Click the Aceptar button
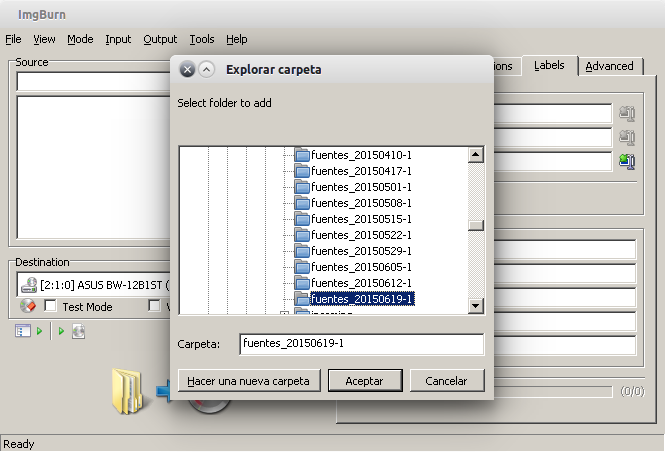Screen dimensions: 665x452 pos(365,381)
